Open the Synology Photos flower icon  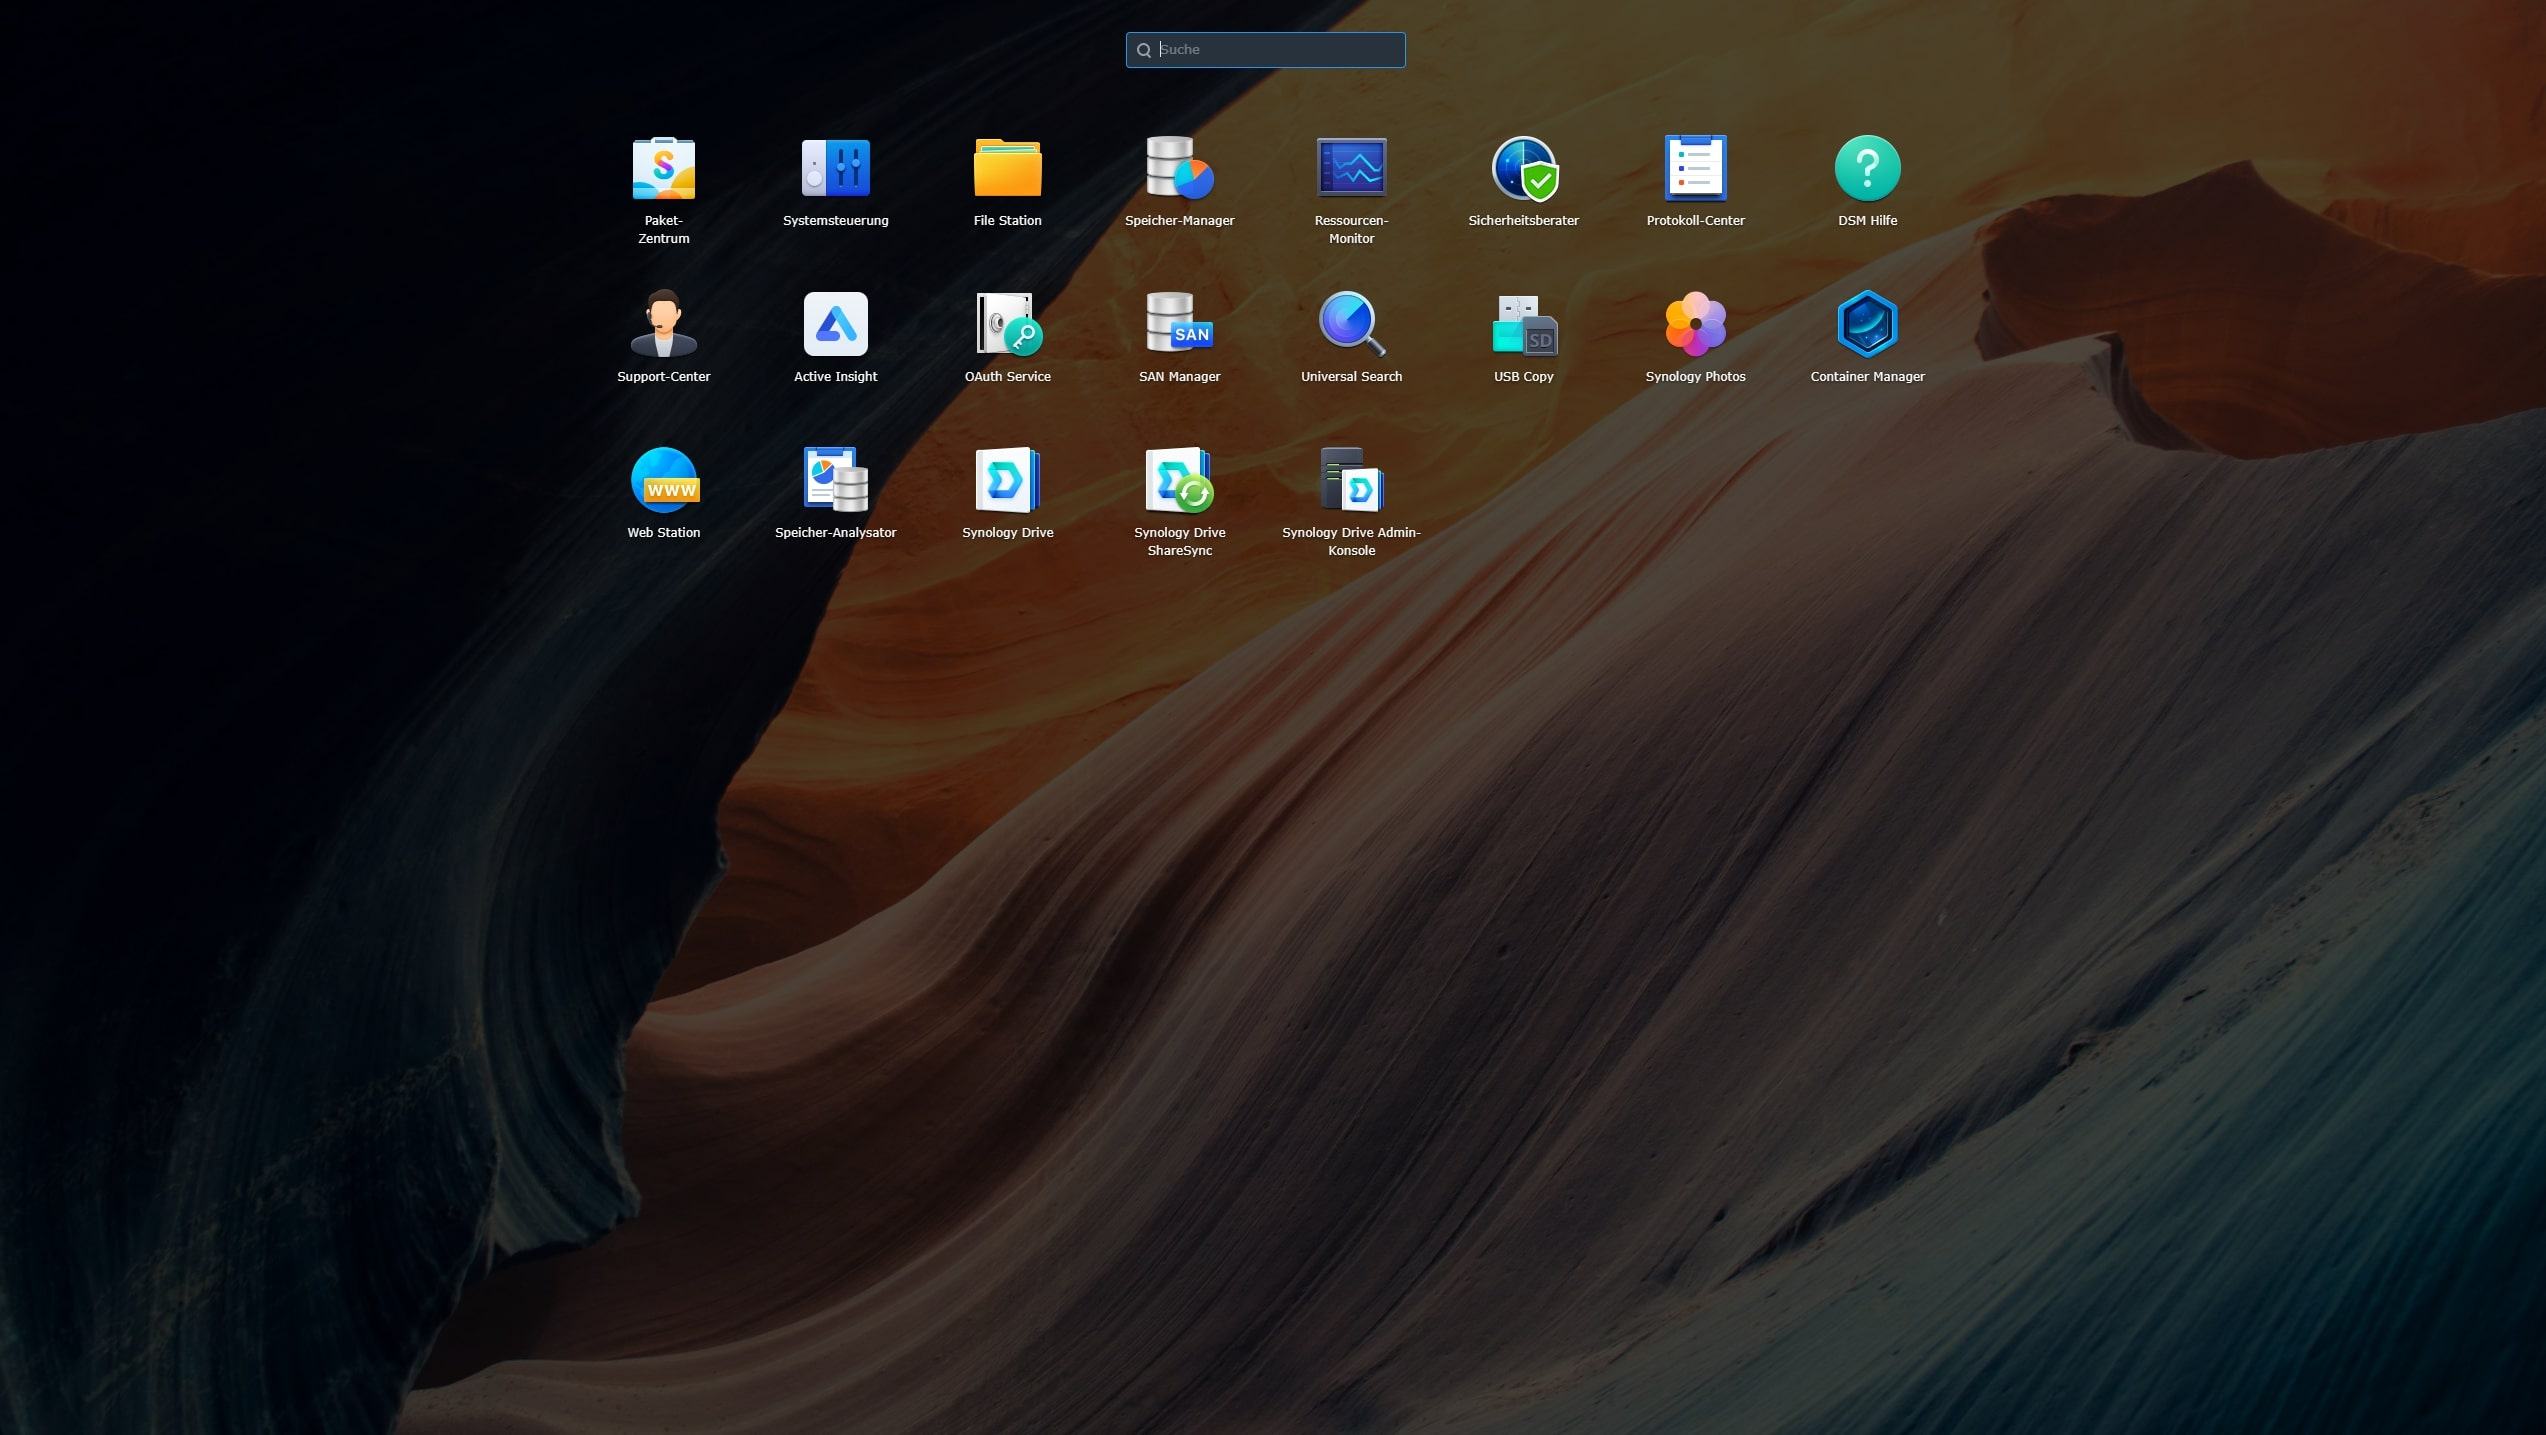tap(1695, 324)
